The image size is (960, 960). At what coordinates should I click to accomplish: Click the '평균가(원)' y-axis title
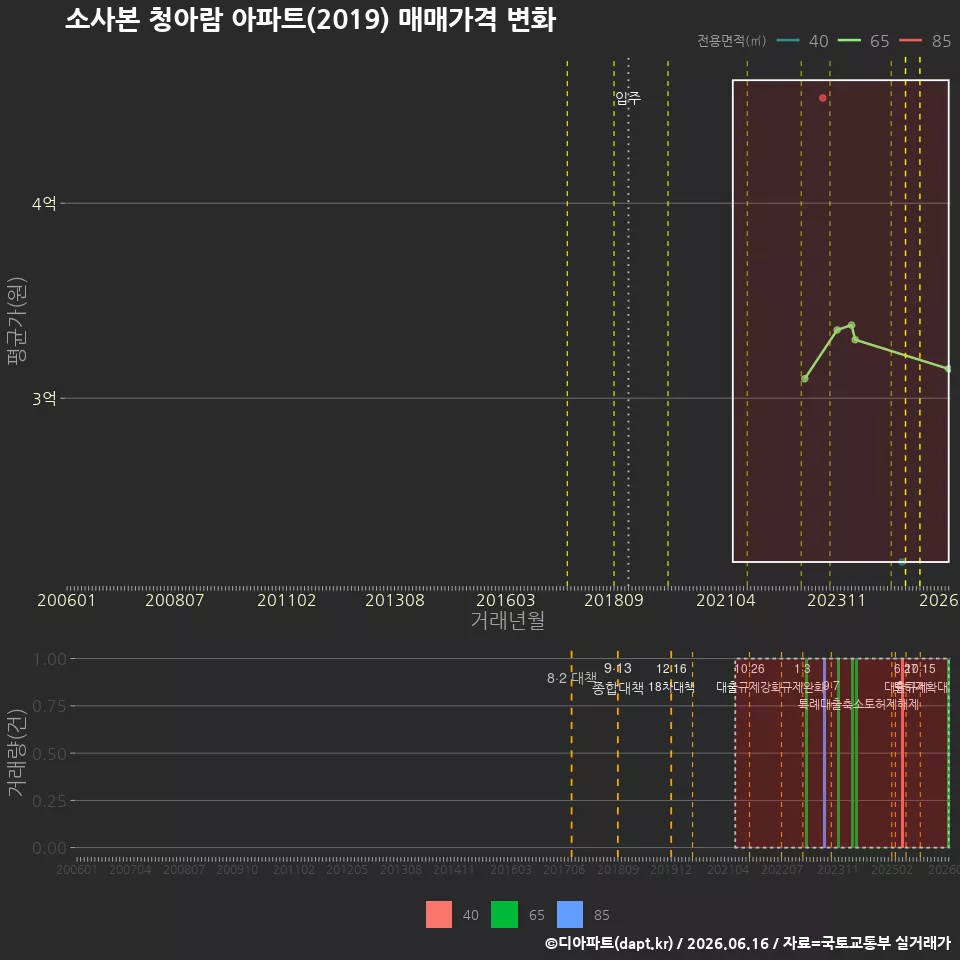tap(17, 321)
